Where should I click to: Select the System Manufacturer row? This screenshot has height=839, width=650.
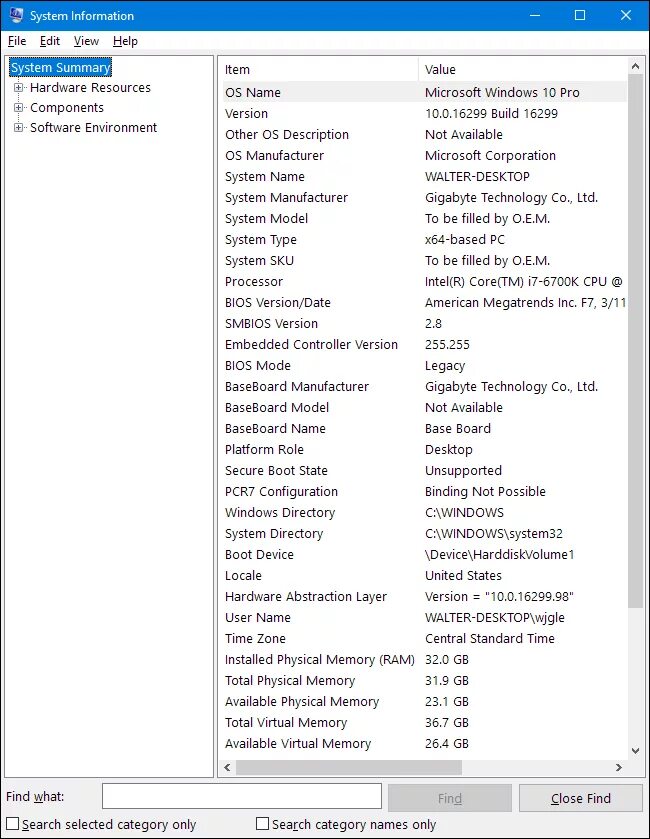pos(424,197)
